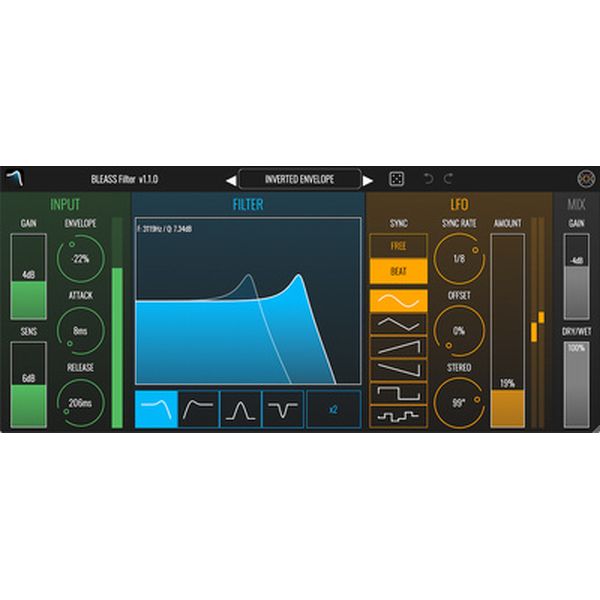Set LFO sync to FREE

click(x=398, y=245)
